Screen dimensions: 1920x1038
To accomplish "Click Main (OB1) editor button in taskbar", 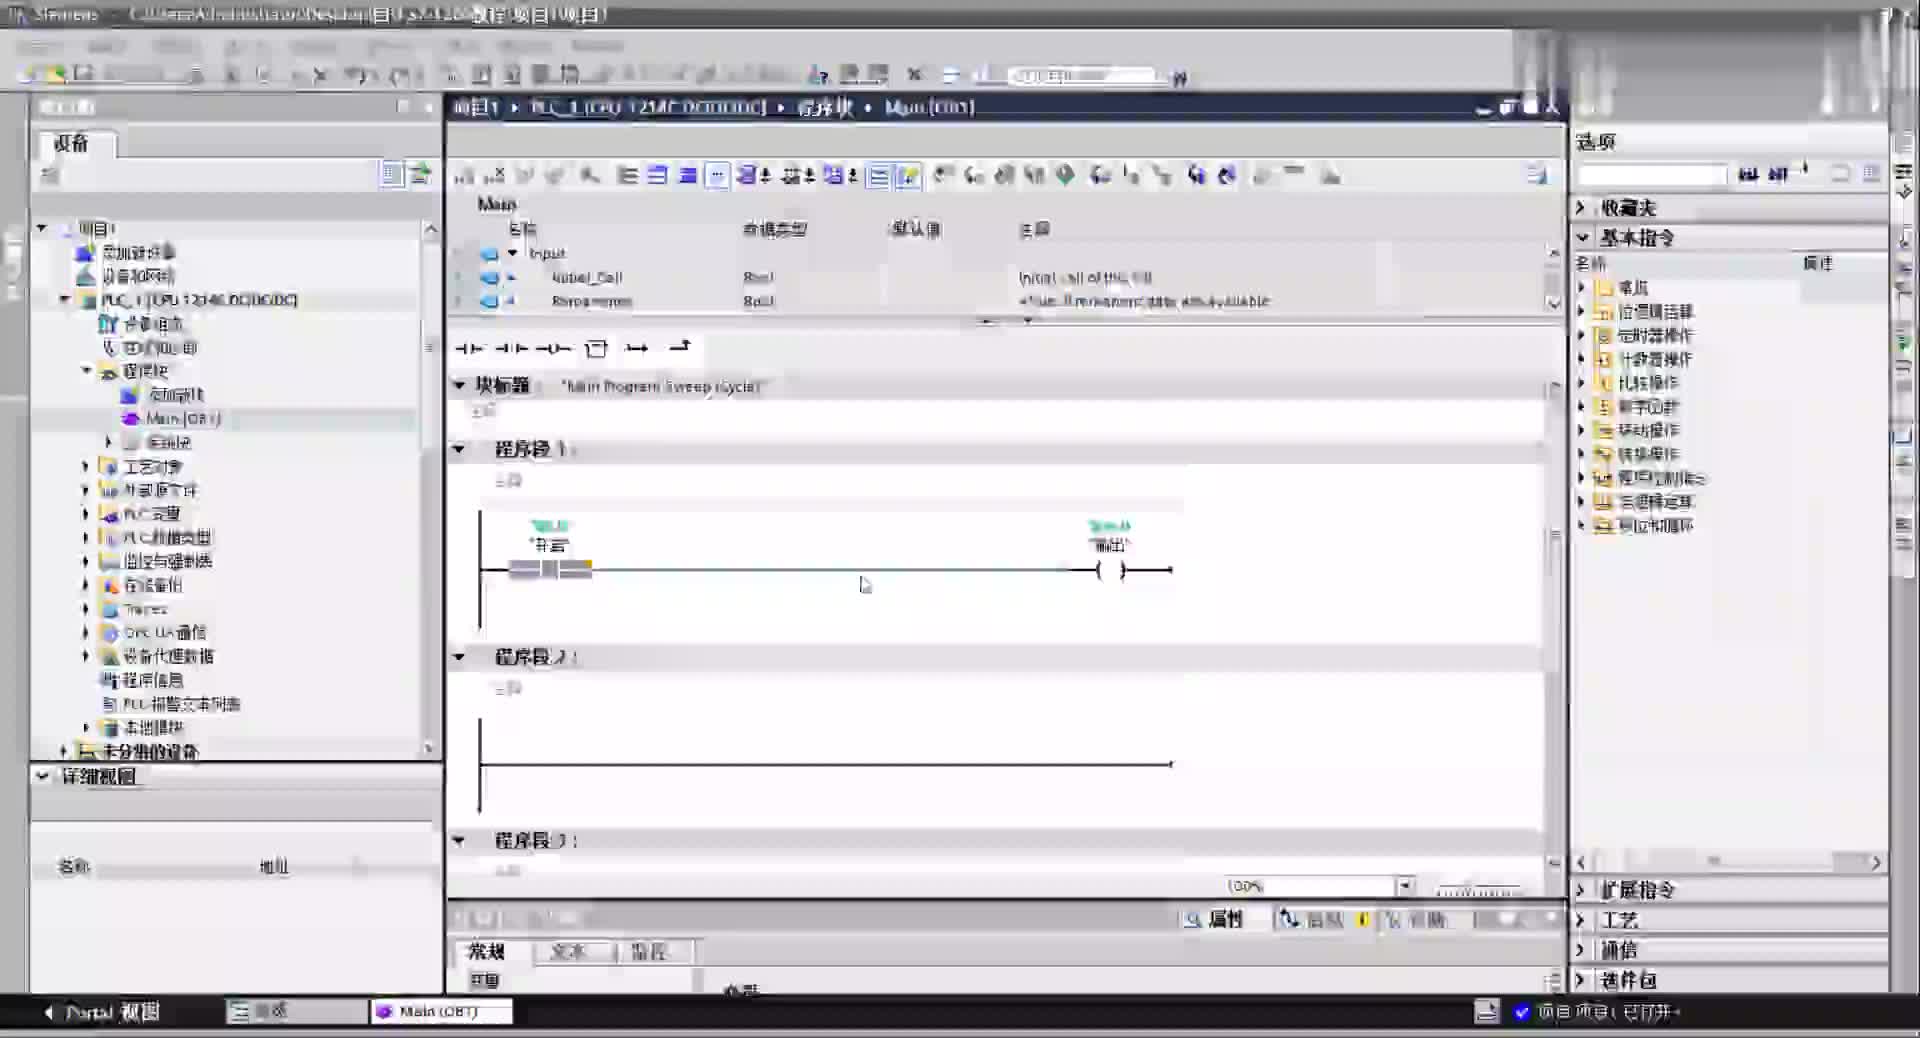I will [x=441, y=1012].
